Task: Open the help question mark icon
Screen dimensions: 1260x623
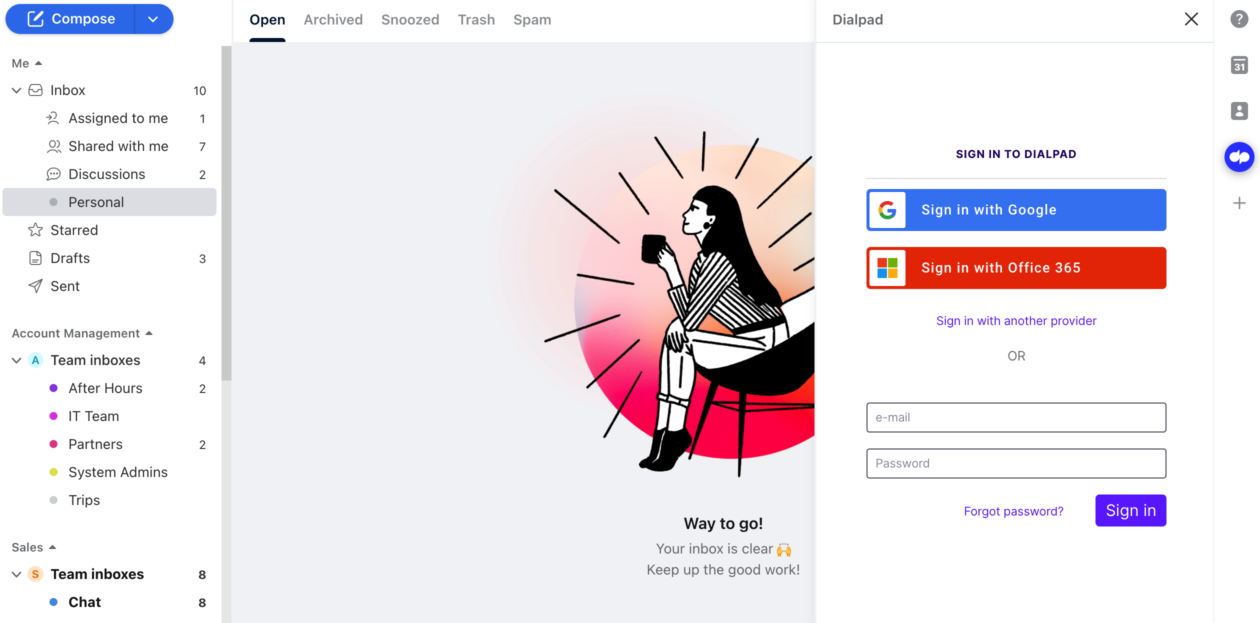Action: [1239, 19]
